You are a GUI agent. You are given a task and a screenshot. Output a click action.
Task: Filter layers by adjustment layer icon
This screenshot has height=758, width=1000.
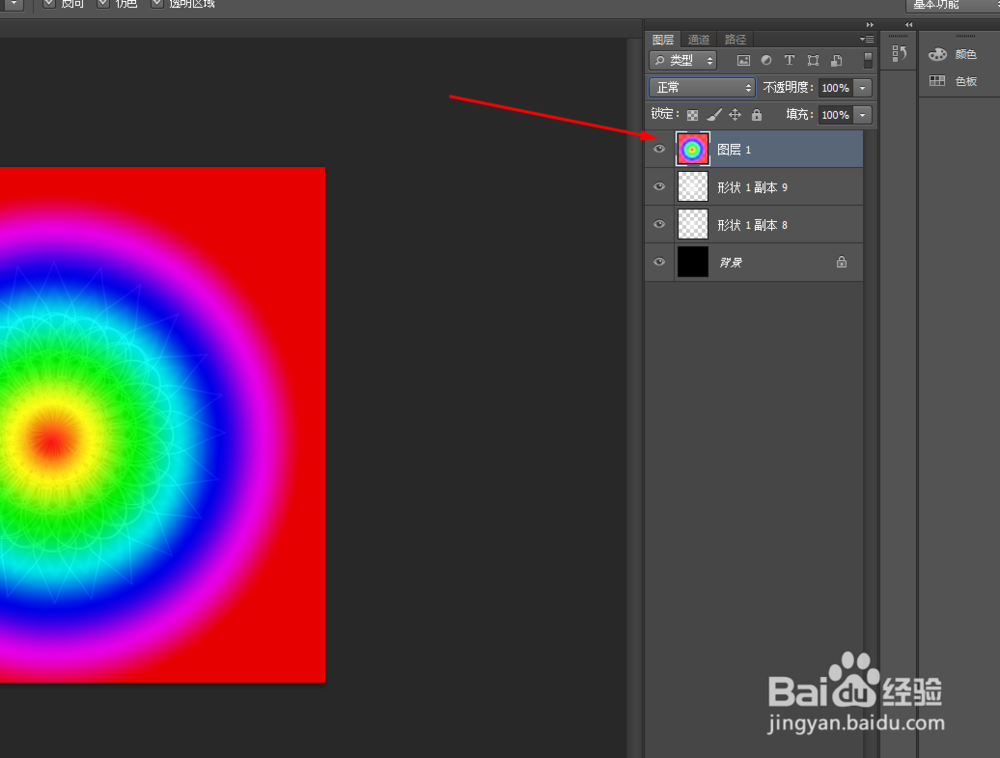pos(767,61)
